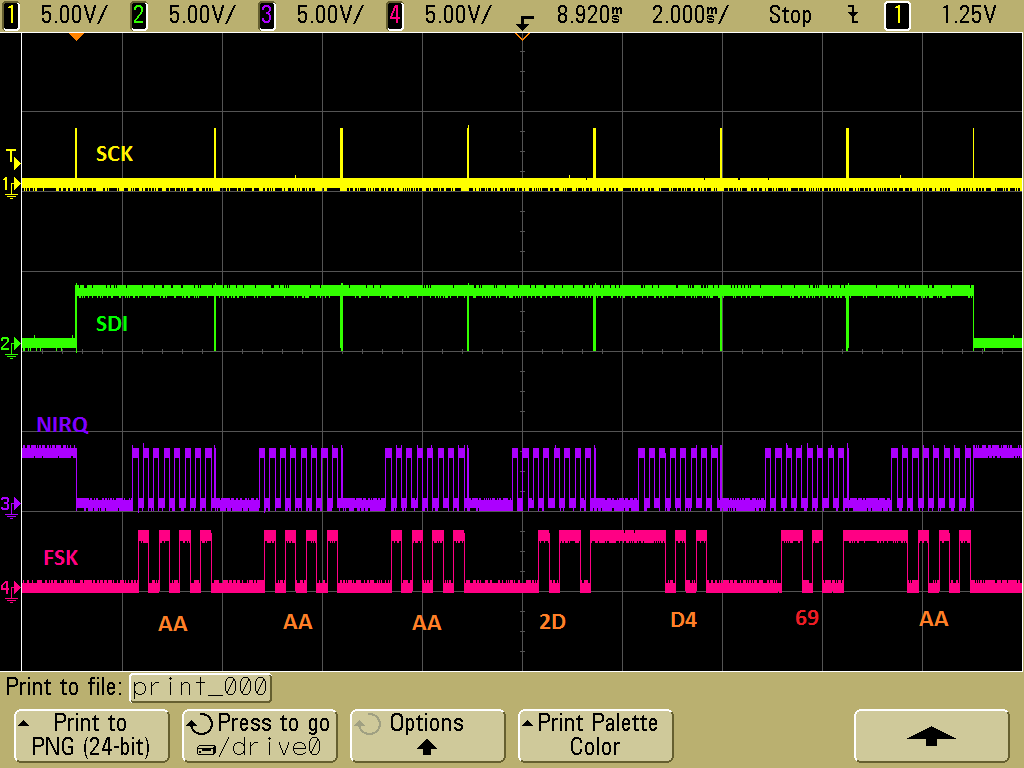This screenshot has height=768, width=1024.
Task: Click the delay reference arrow icon in header
Action: (x=524, y=22)
